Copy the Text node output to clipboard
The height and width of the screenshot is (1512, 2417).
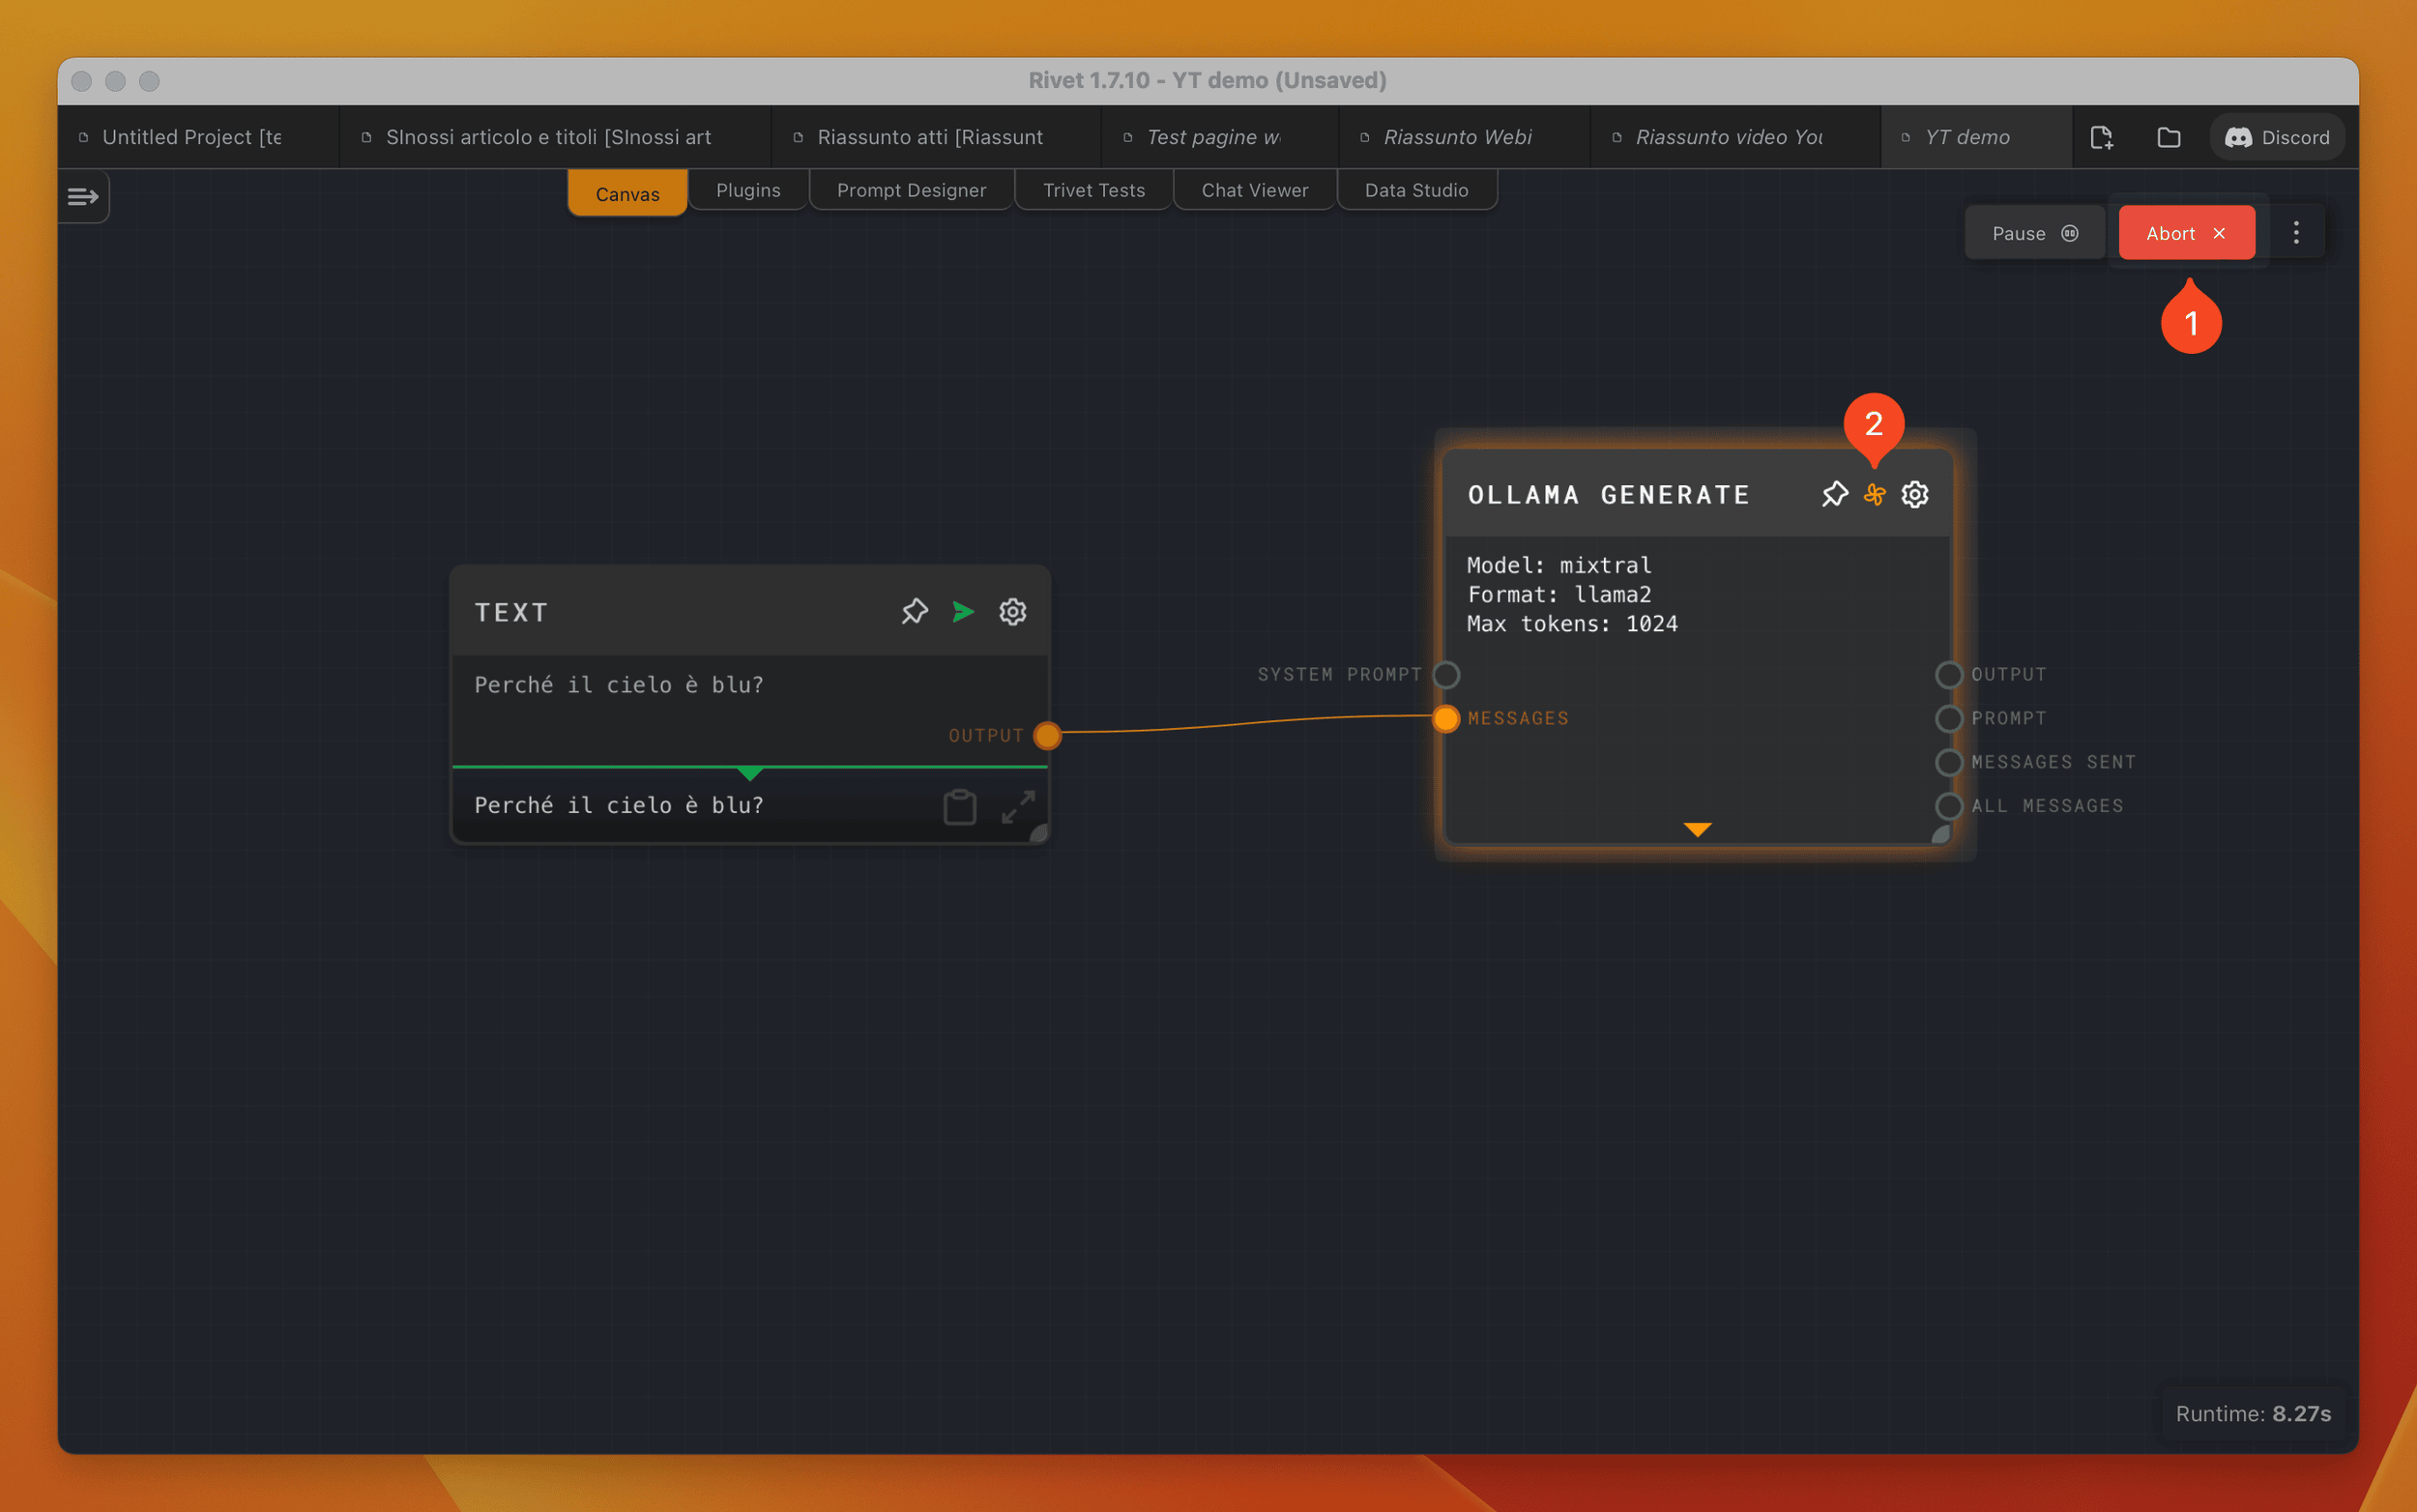point(959,806)
